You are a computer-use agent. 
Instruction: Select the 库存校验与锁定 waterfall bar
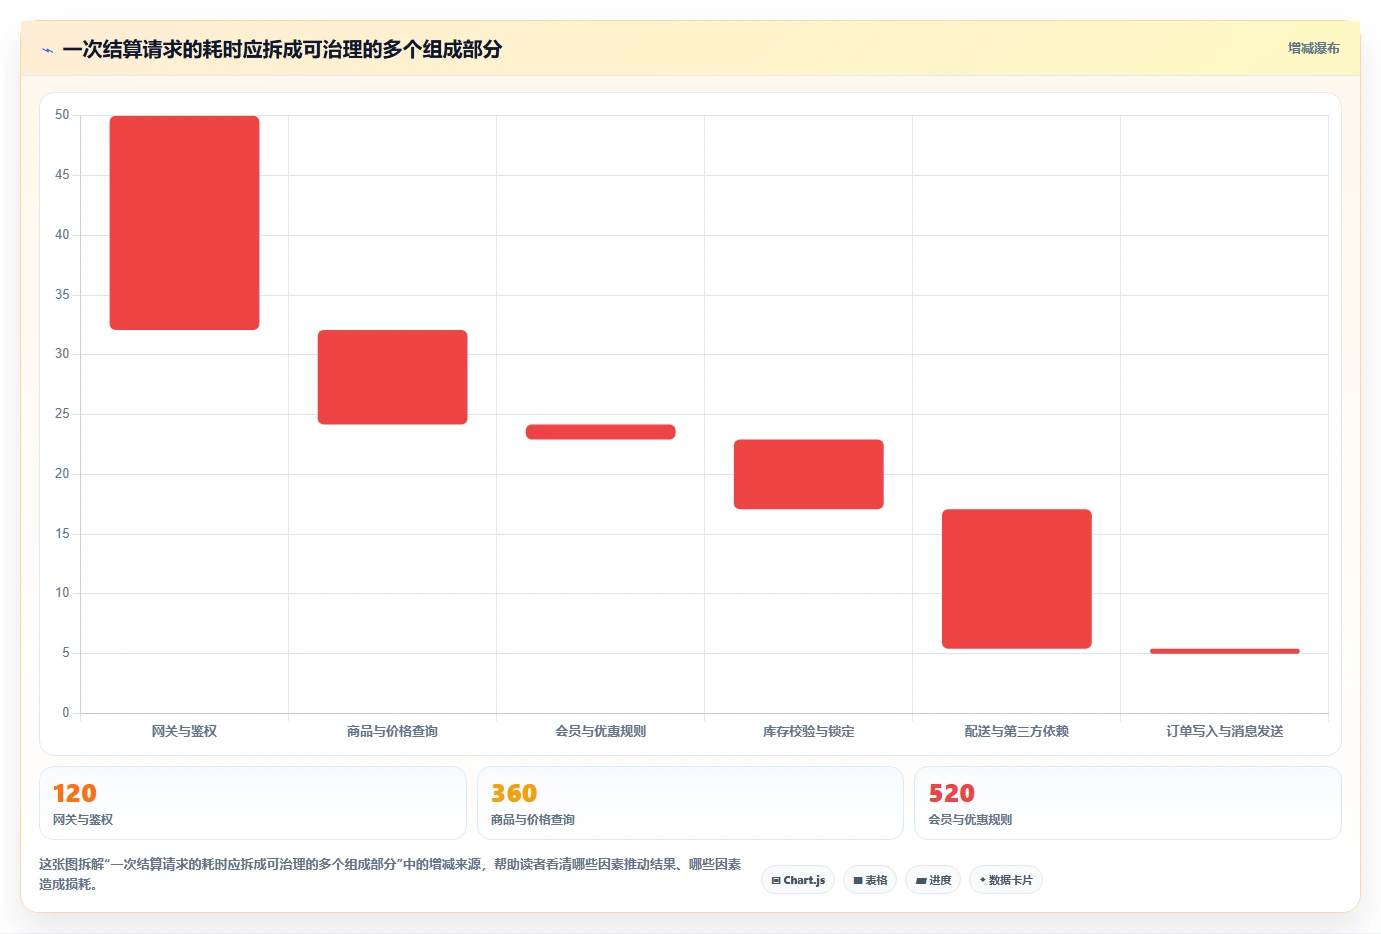pos(808,474)
